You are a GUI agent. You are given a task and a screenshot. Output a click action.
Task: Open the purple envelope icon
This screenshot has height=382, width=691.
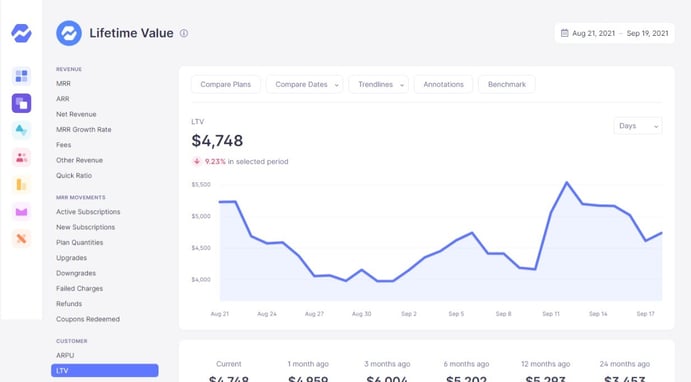coord(21,212)
